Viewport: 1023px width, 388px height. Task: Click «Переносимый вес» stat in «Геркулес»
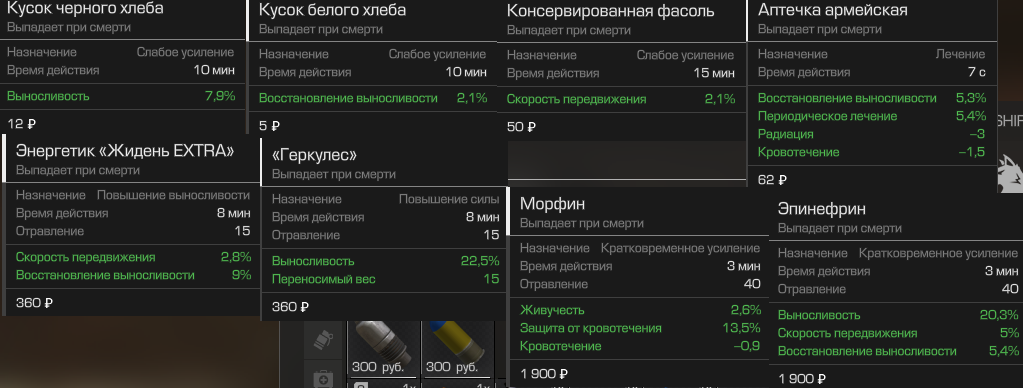pos(324,279)
